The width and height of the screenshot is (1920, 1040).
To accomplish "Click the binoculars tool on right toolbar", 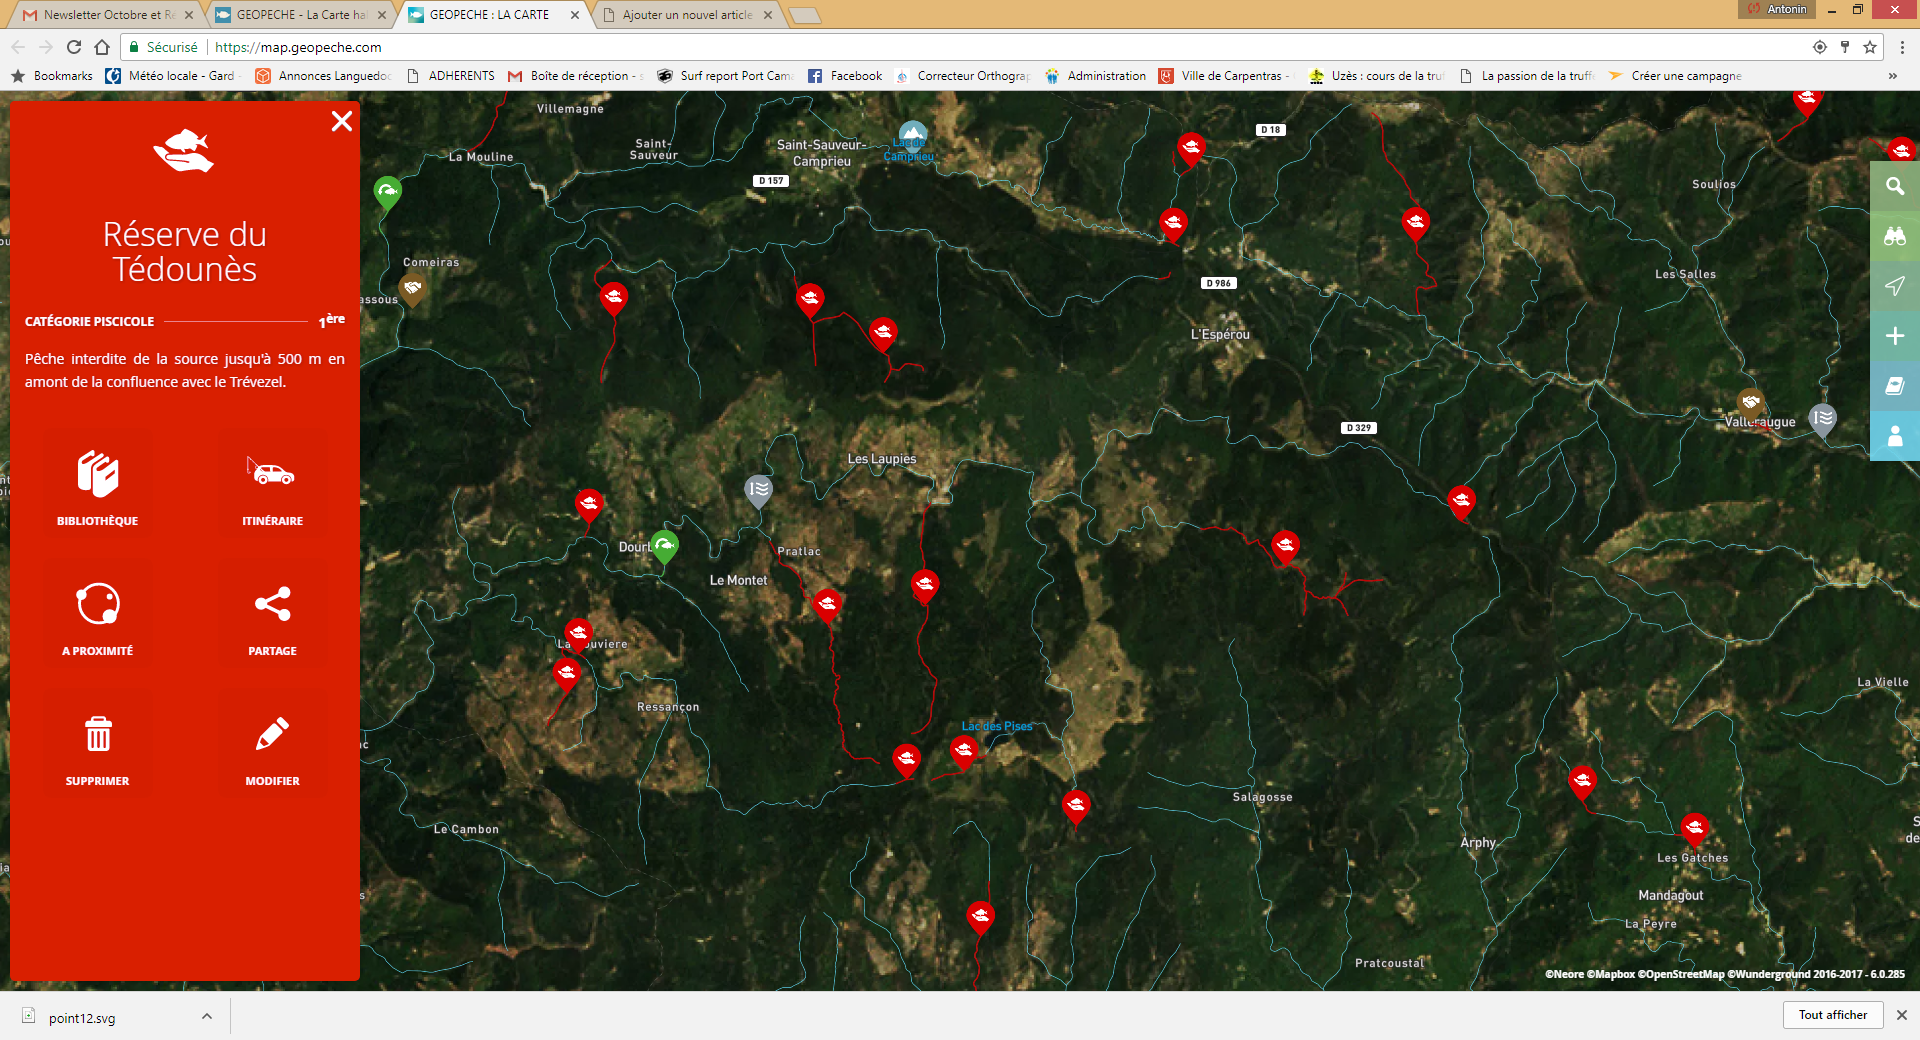I will 1894,236.
